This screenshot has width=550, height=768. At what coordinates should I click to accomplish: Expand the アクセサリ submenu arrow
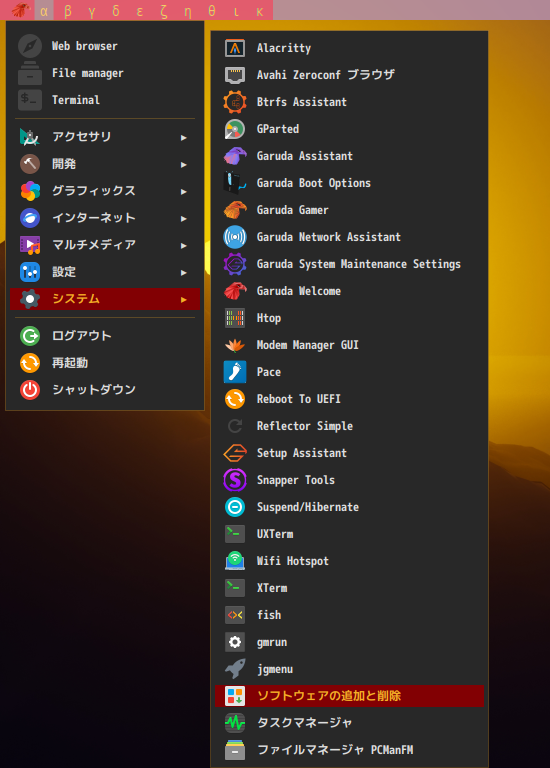pyautogui.click(x=184, y=138)
